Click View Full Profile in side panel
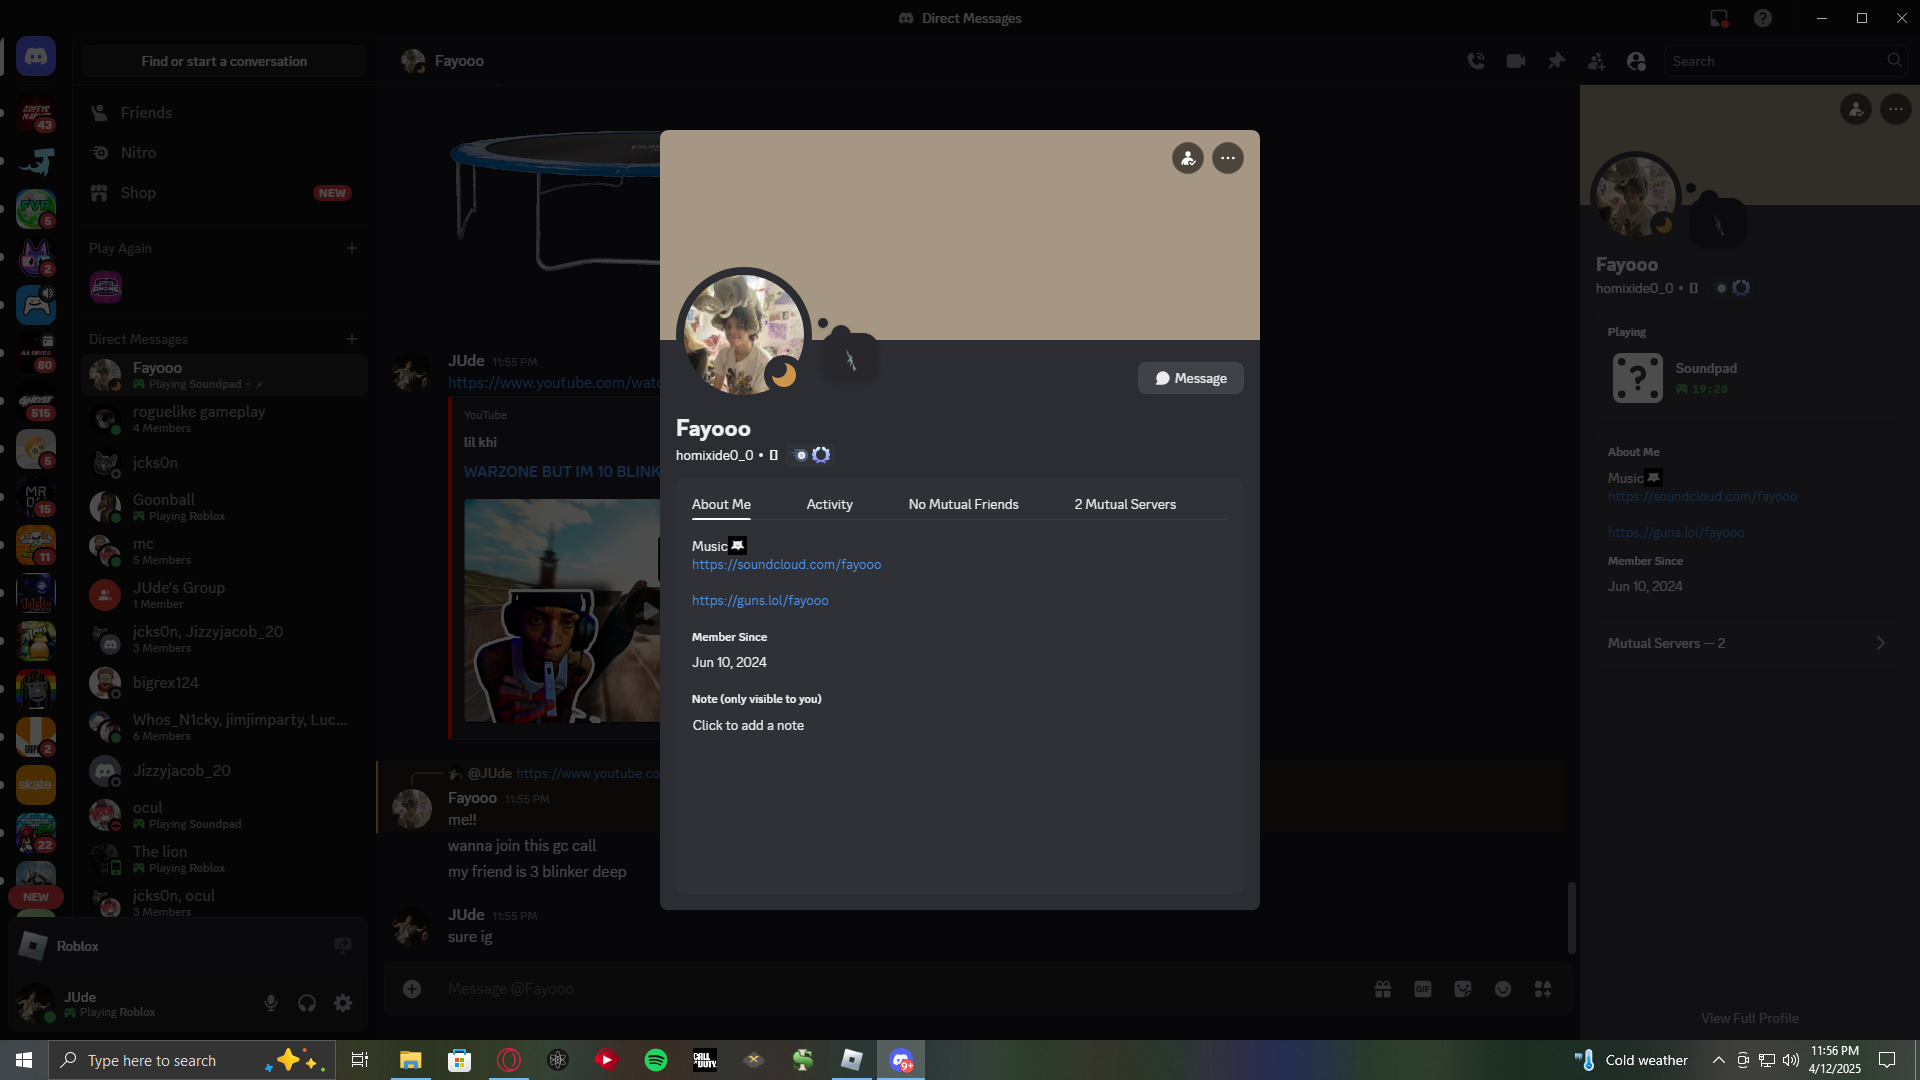The width and height of the screenshot is (1920, 1080). click(x=1750, y=1018)
